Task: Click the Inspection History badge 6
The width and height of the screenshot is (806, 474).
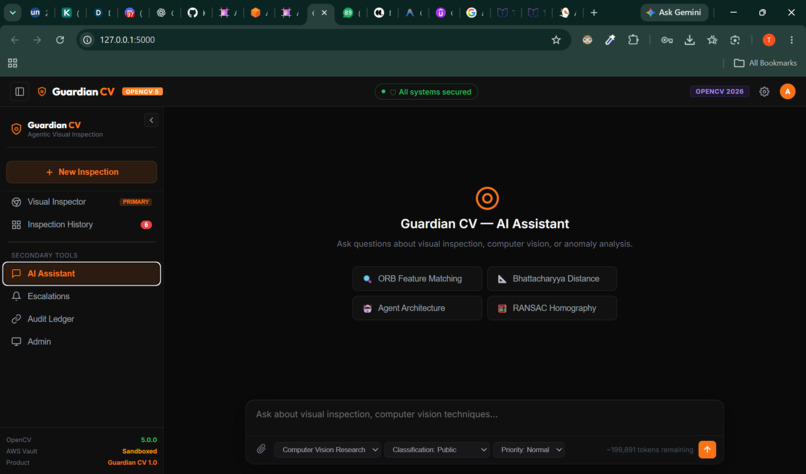Action: coord(146,225)
